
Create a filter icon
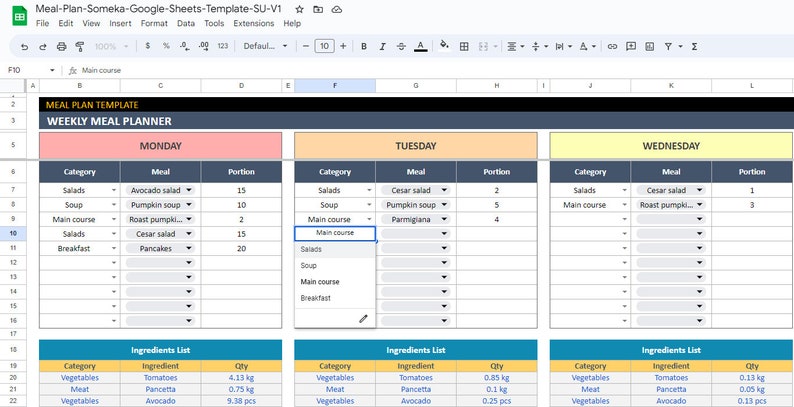click(668, 47)
